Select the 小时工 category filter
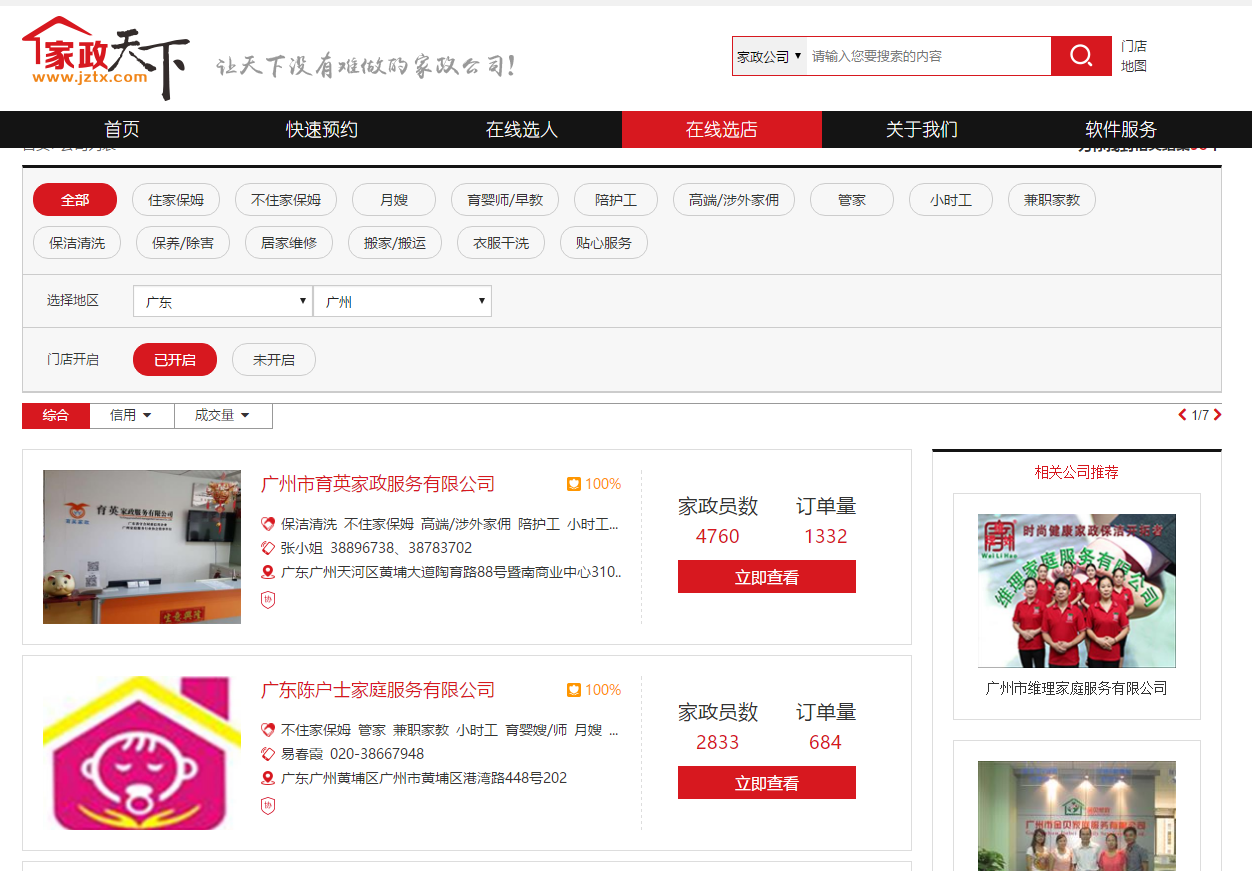Image resolution: width=1252 pixels, height=871 pixels. click(x=951, y=200)
